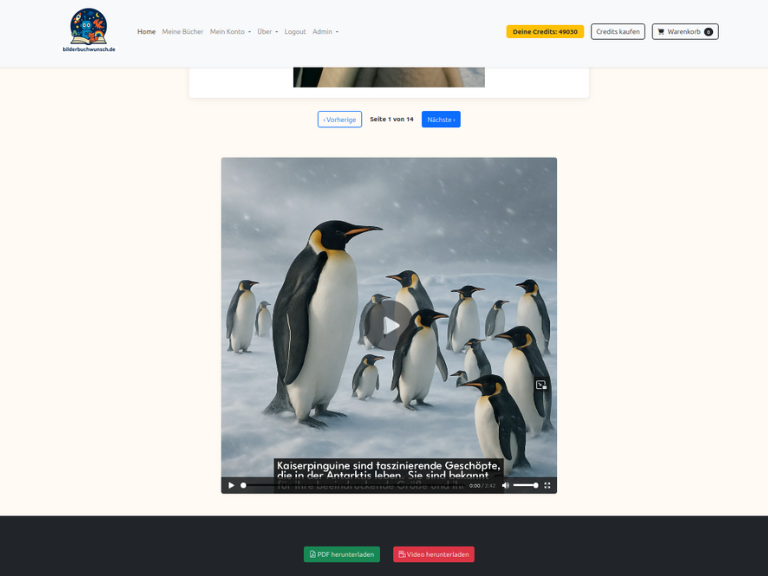
Task: Download the video with Video herunterladen
Action: [433, 554]
